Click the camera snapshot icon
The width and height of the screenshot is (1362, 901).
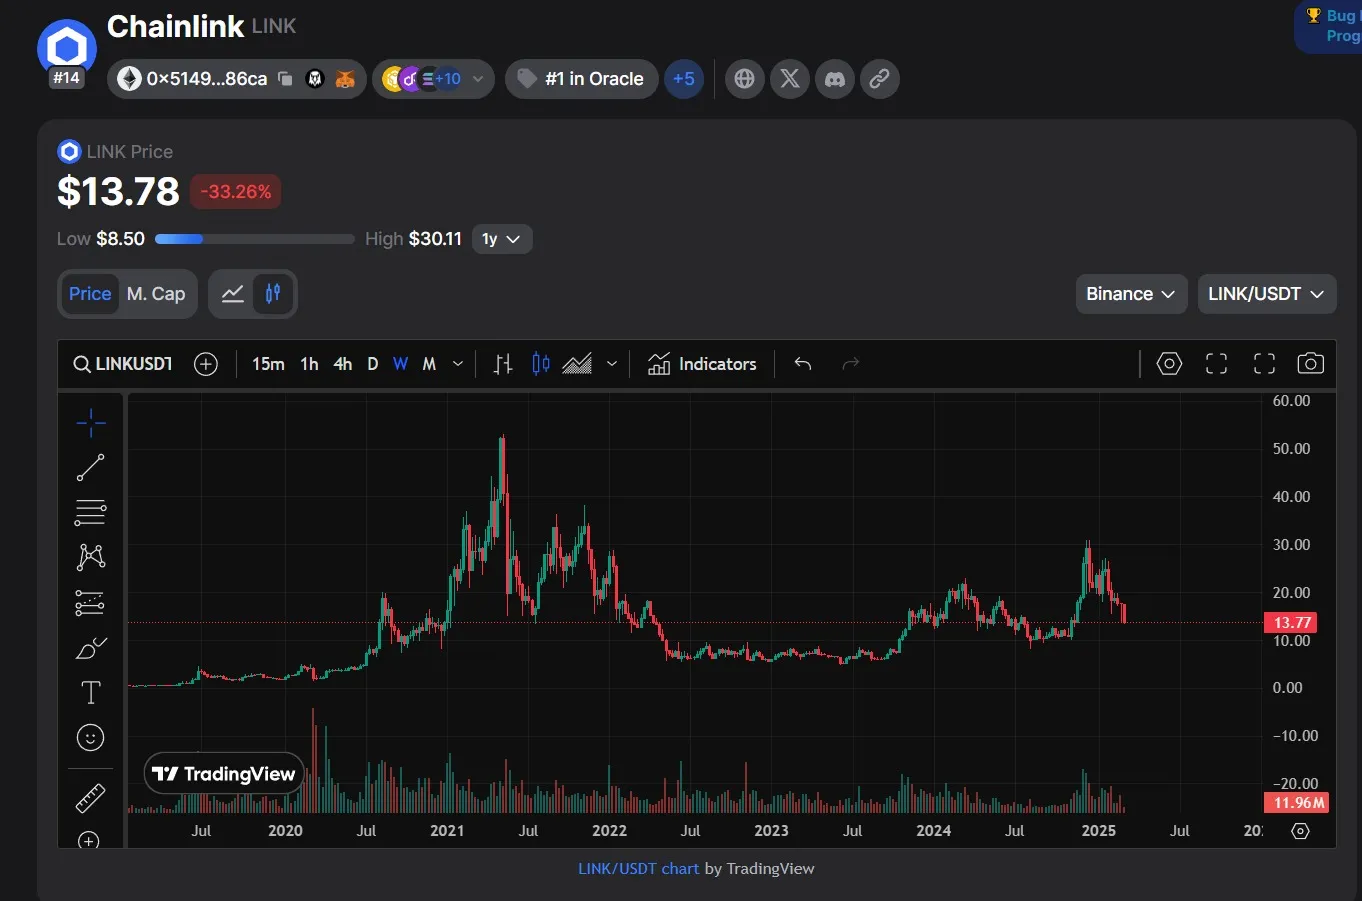1310,364
